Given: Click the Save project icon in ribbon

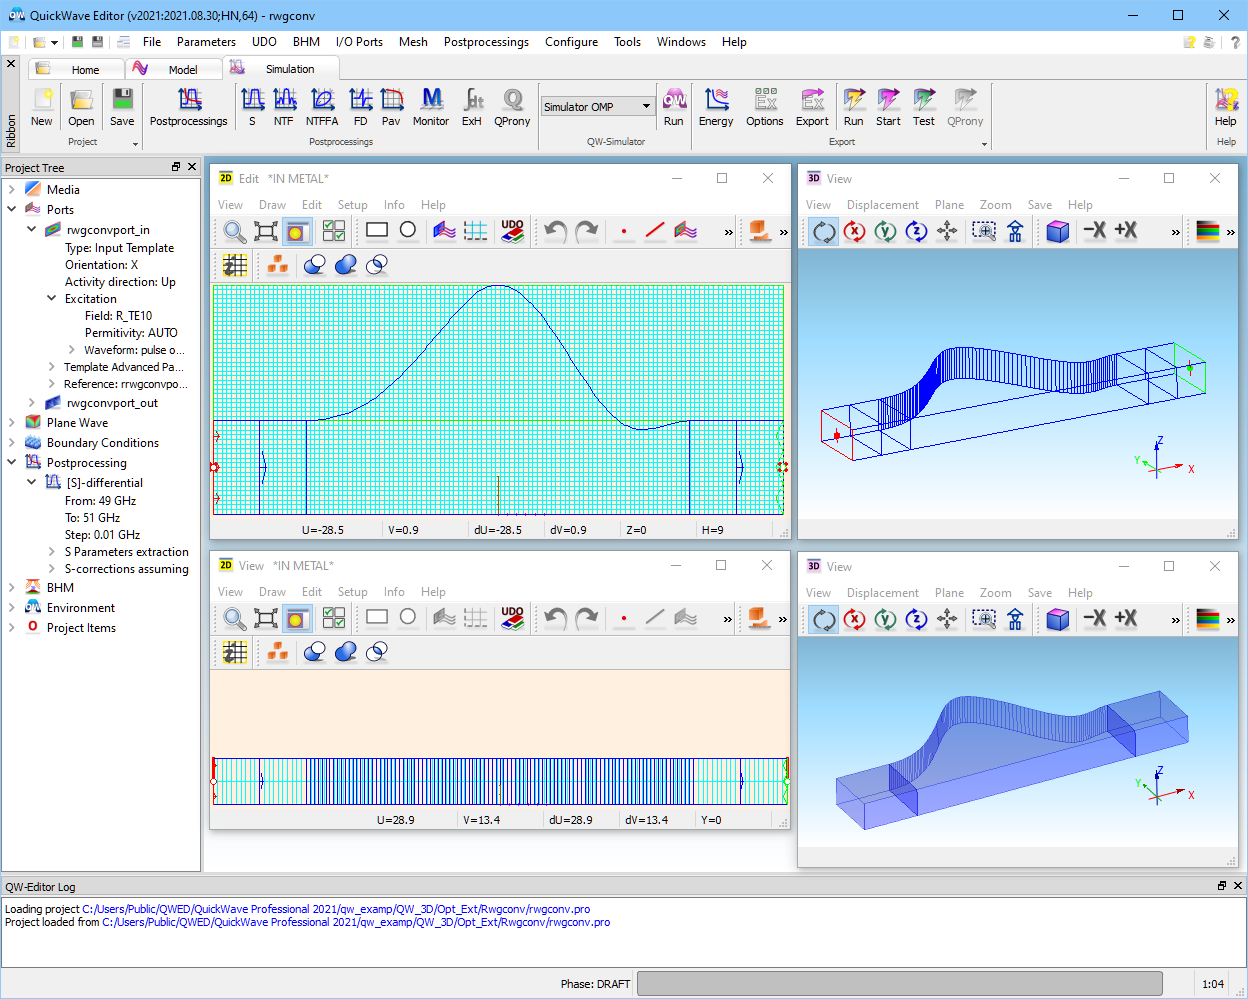Looking at the screenshot, I should click(122, 106).
